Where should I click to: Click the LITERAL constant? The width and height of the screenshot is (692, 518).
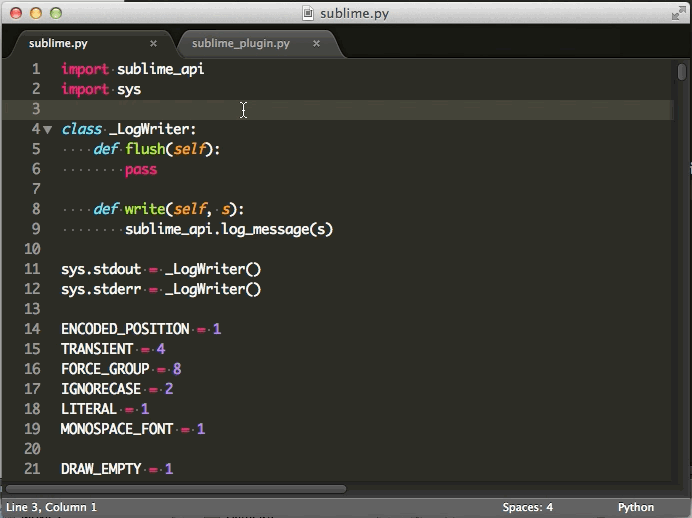(89, 409)
